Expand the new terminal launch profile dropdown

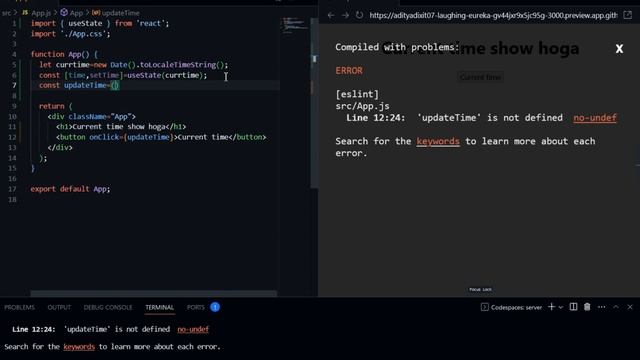pos(561,307)
